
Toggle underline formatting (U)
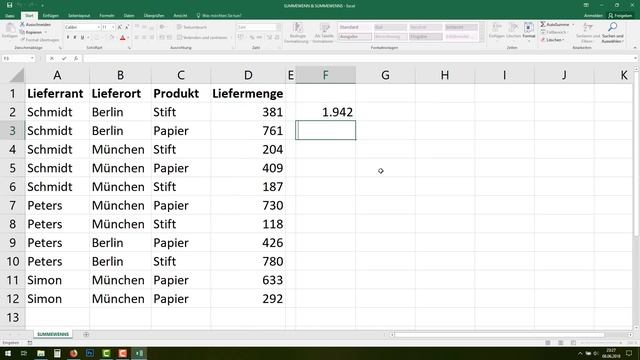tap(82, 38)
